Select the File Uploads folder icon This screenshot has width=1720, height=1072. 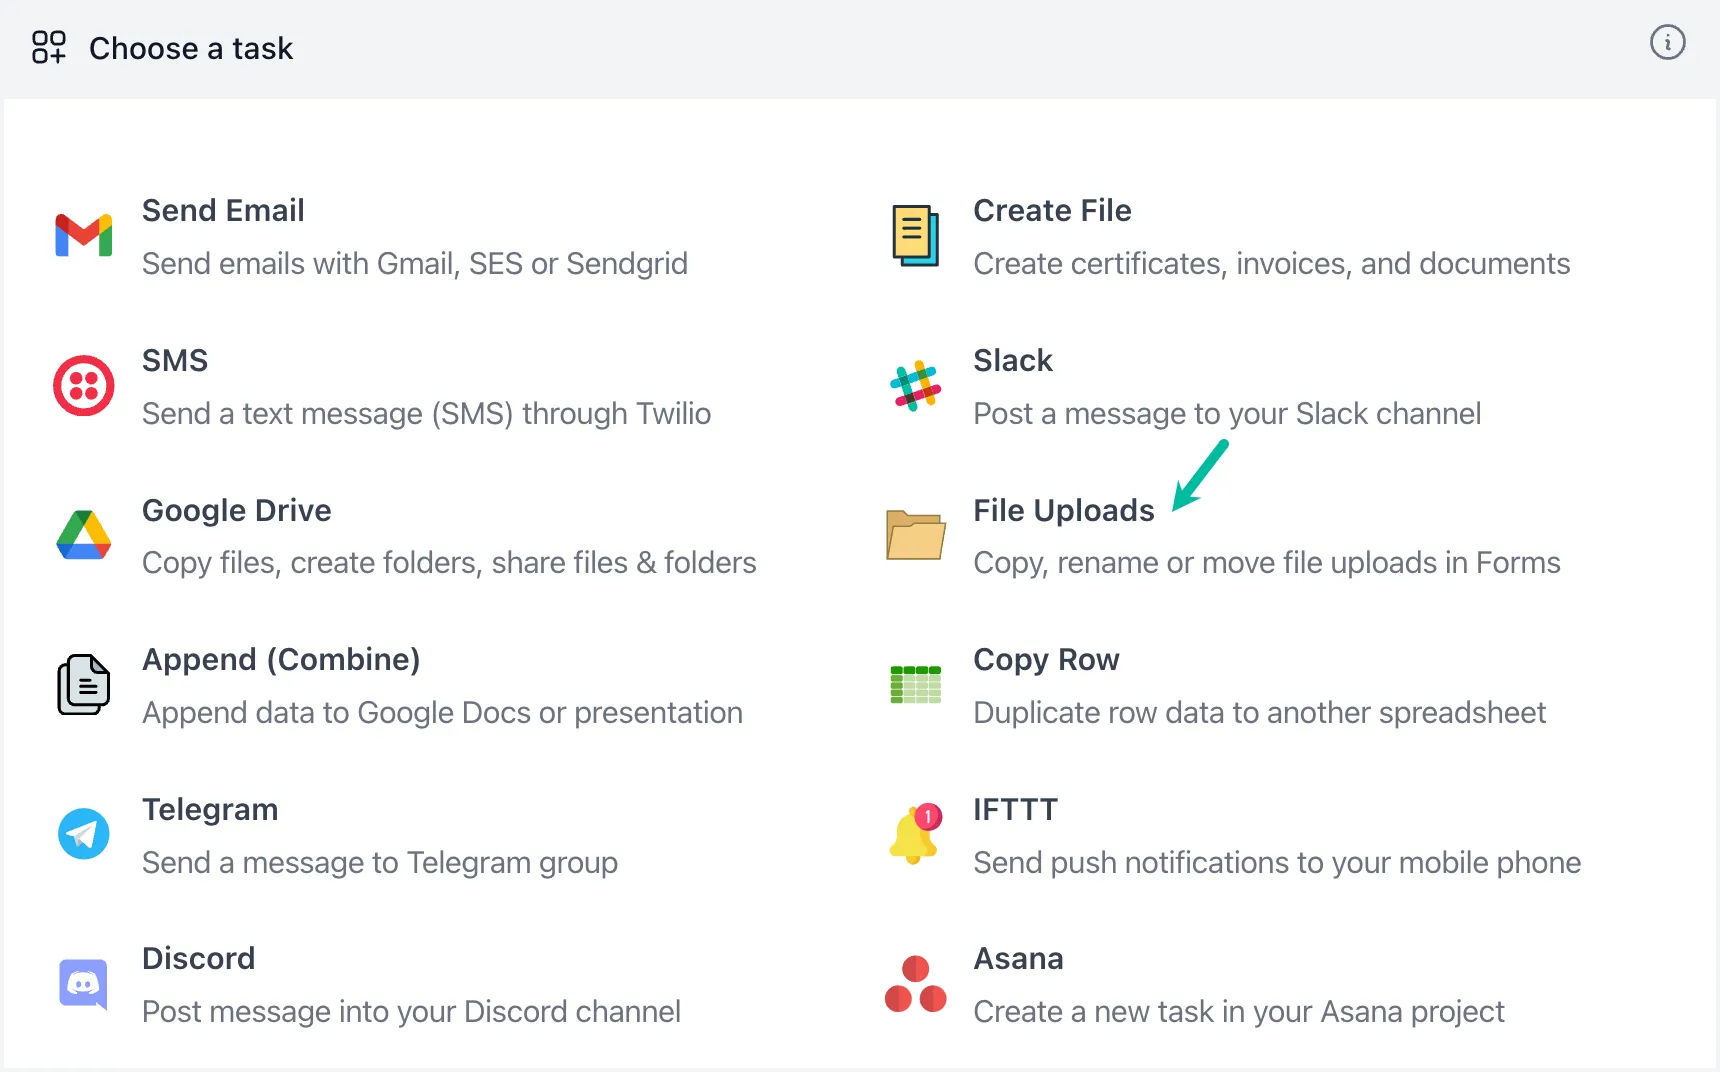pyautogui.click(x=915, y=535)
